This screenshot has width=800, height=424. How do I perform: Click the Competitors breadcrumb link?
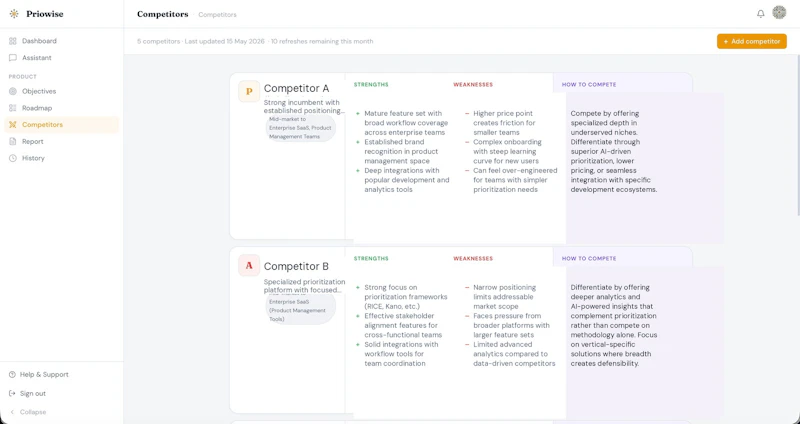pyautogui.click(x=217, y=15)
